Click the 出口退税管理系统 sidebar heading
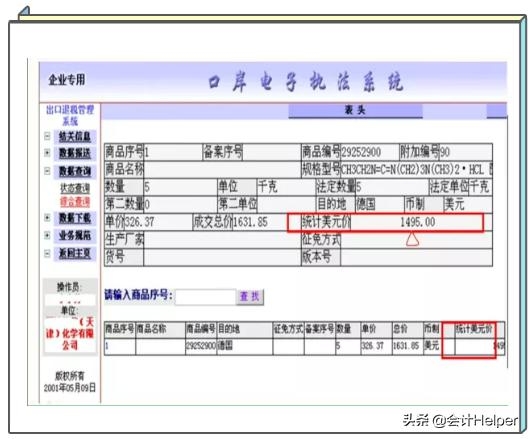This screenshot has width=530, height=439. coord(70,115)
